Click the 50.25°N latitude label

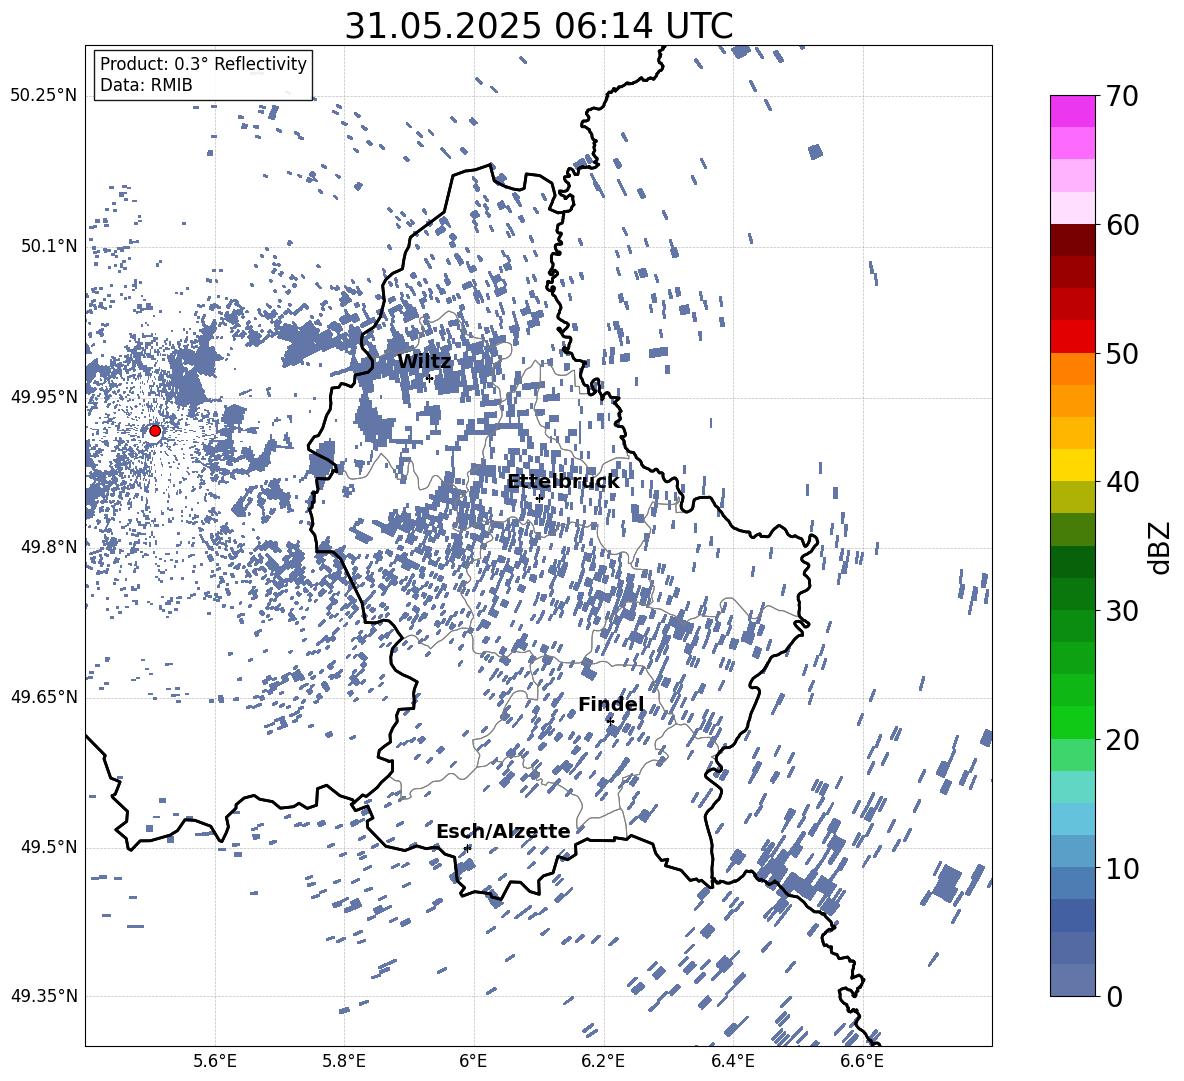(x=44, y=96)
